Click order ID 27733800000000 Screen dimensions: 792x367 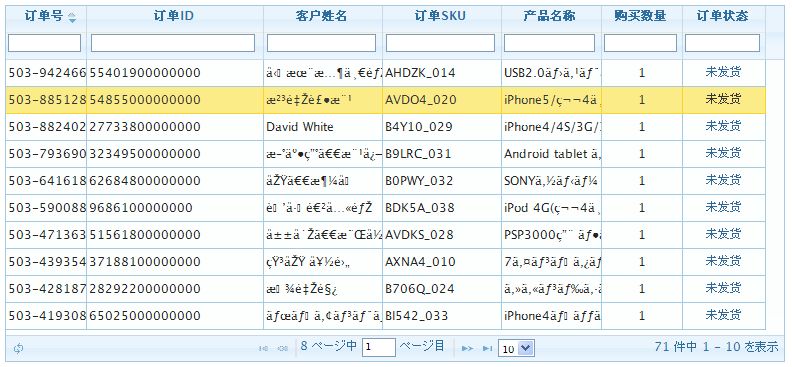coord(145,127)
